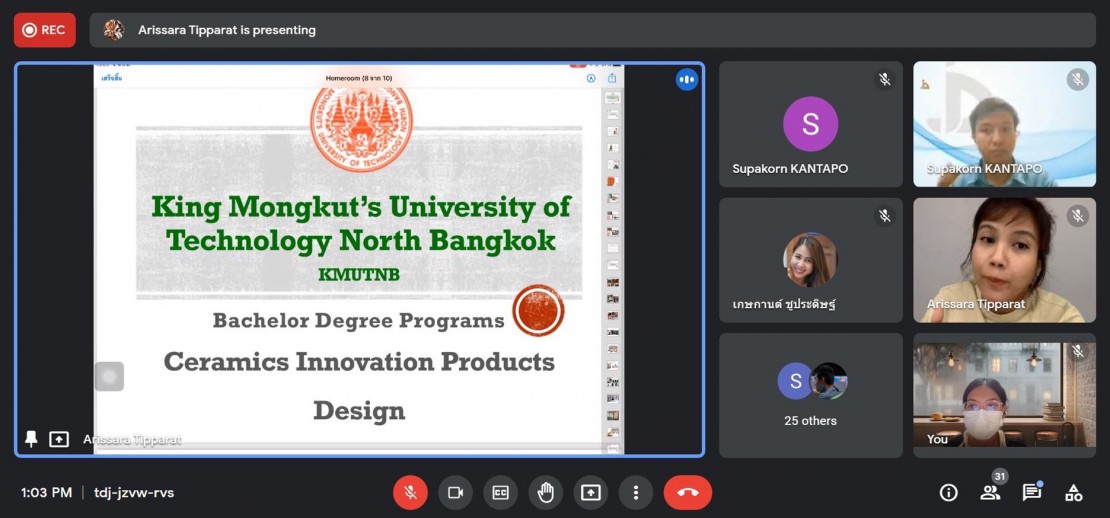Click the top slide thumbnail in shared sidebar

[x=612, y=97]
